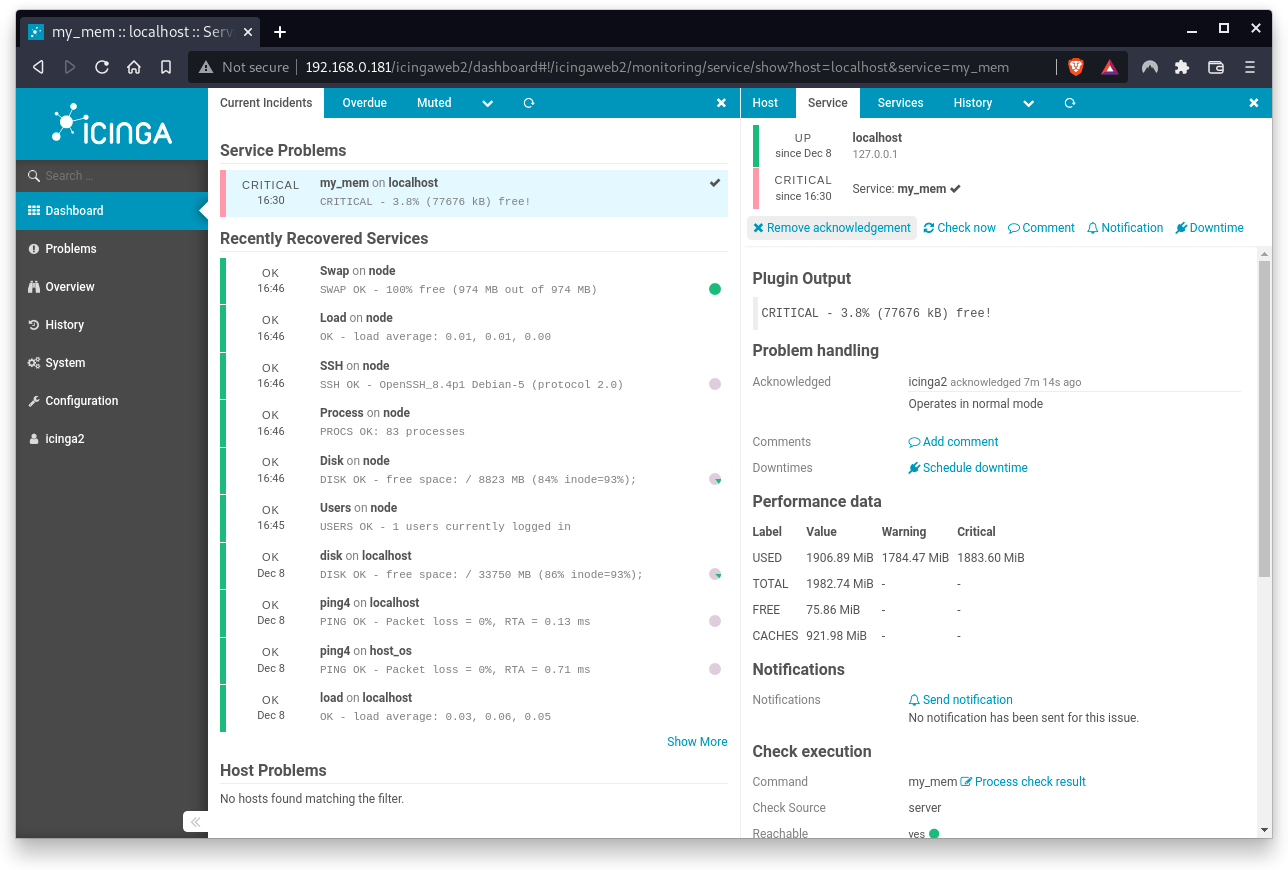Switch to the Service tab
The width and height of the screenshot is (1288, 870).
pos(826,102)
